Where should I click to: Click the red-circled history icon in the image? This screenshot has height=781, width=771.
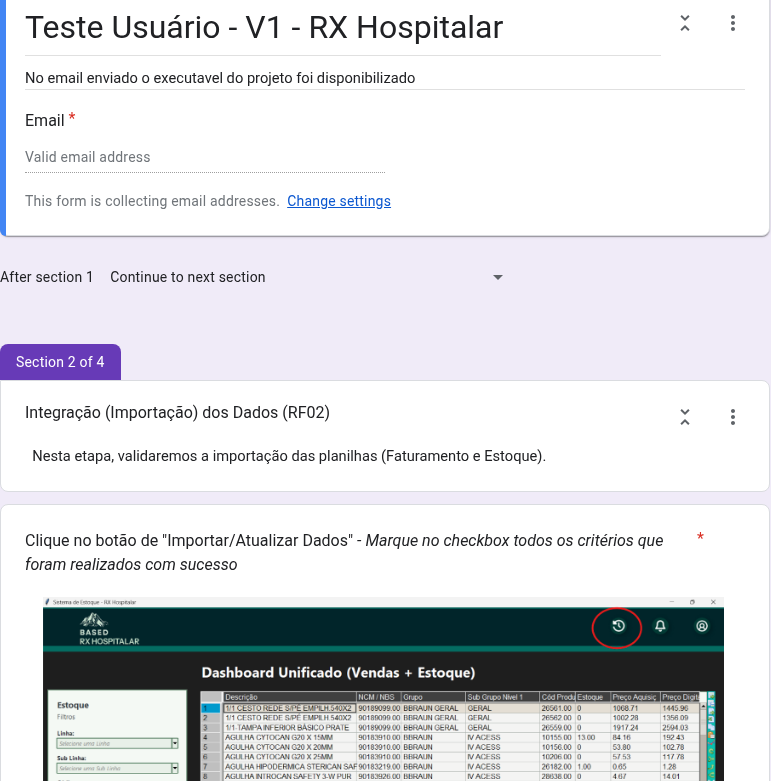click(618, 627)
